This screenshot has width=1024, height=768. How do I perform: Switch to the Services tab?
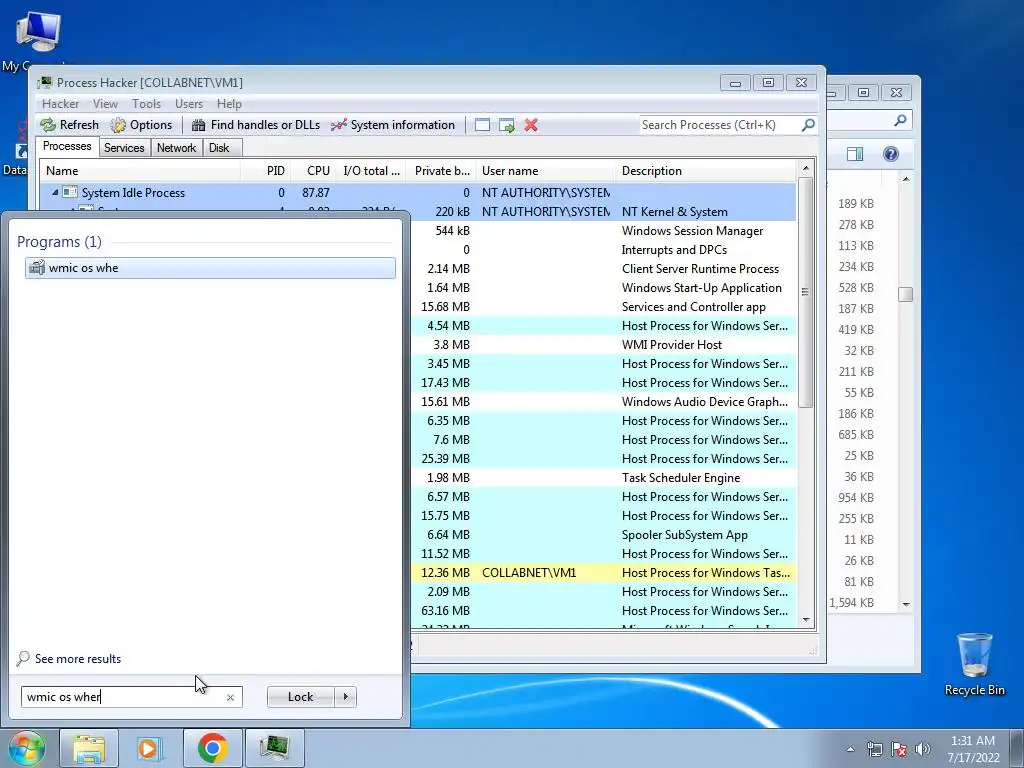click(124, 148)
